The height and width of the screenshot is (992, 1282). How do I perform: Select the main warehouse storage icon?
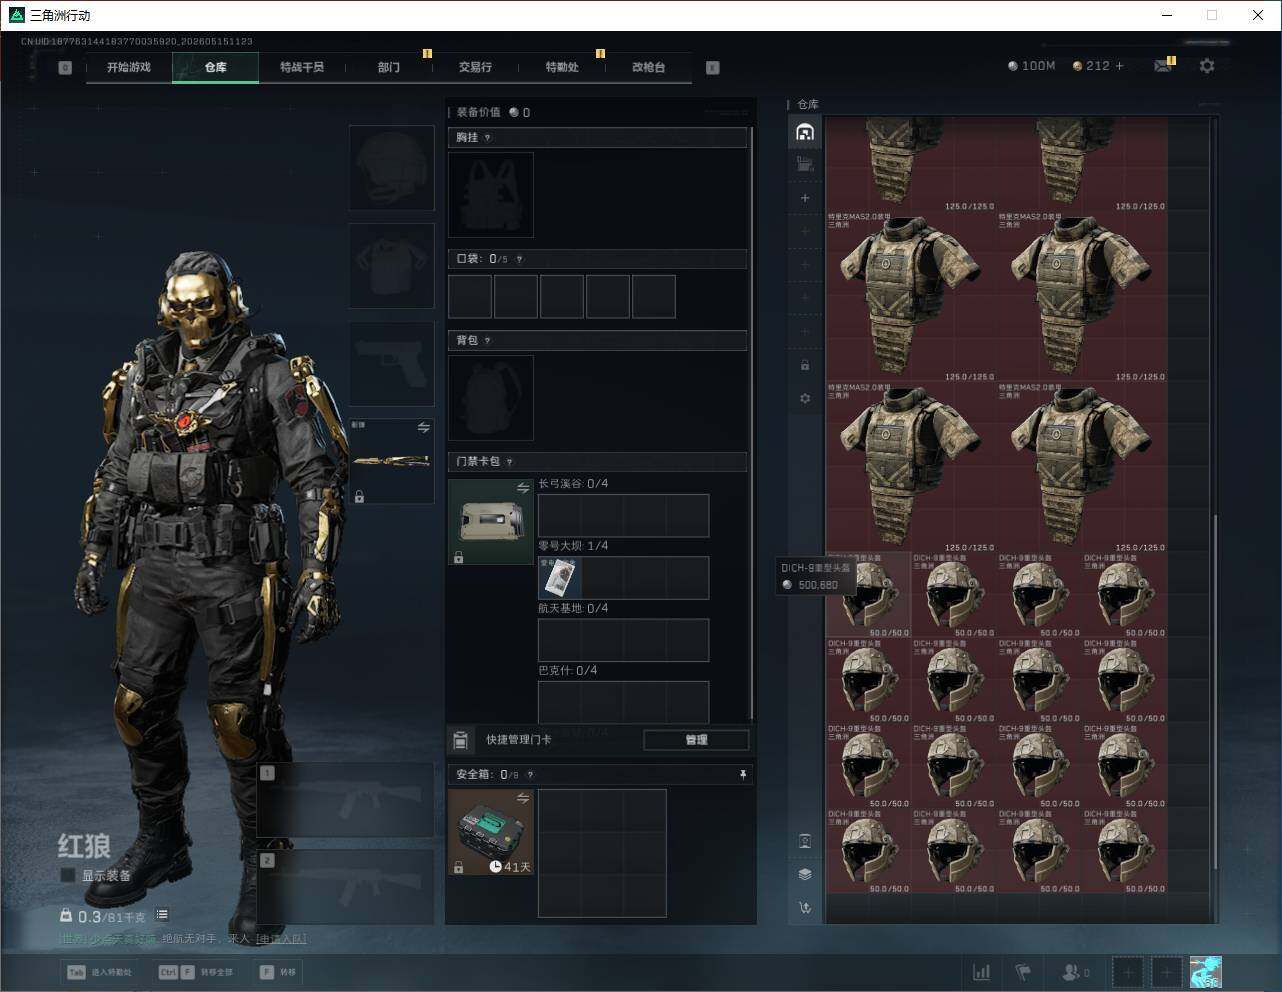(x=805, y=132)
